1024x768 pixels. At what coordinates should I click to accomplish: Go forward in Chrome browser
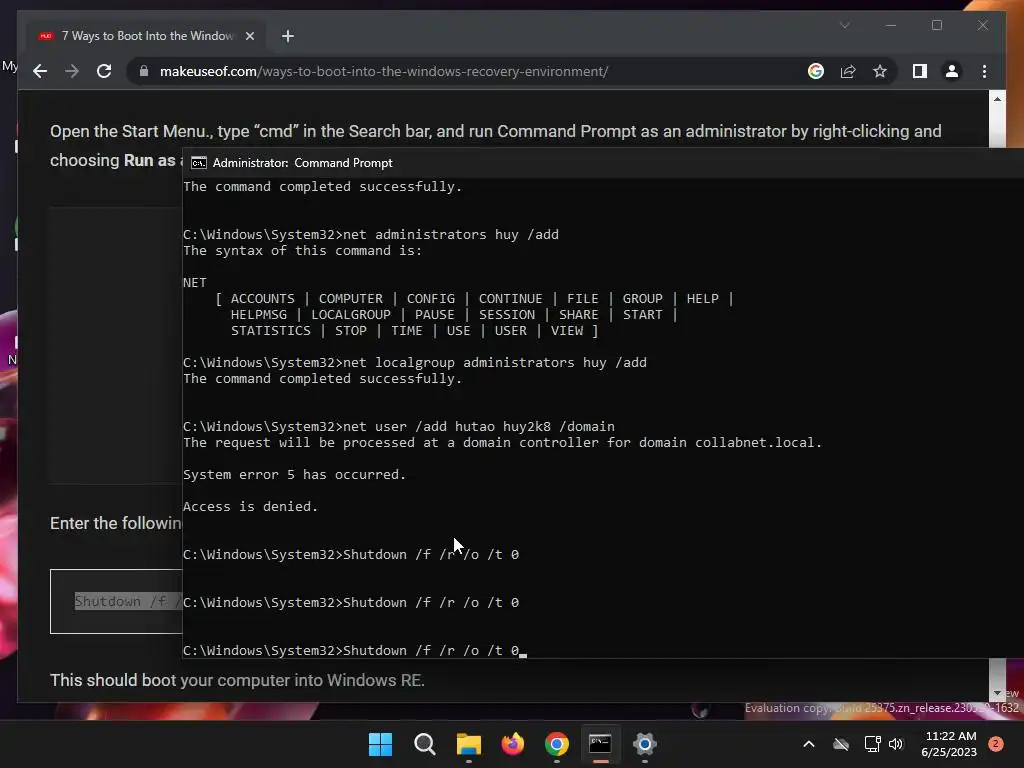[72, 71]
